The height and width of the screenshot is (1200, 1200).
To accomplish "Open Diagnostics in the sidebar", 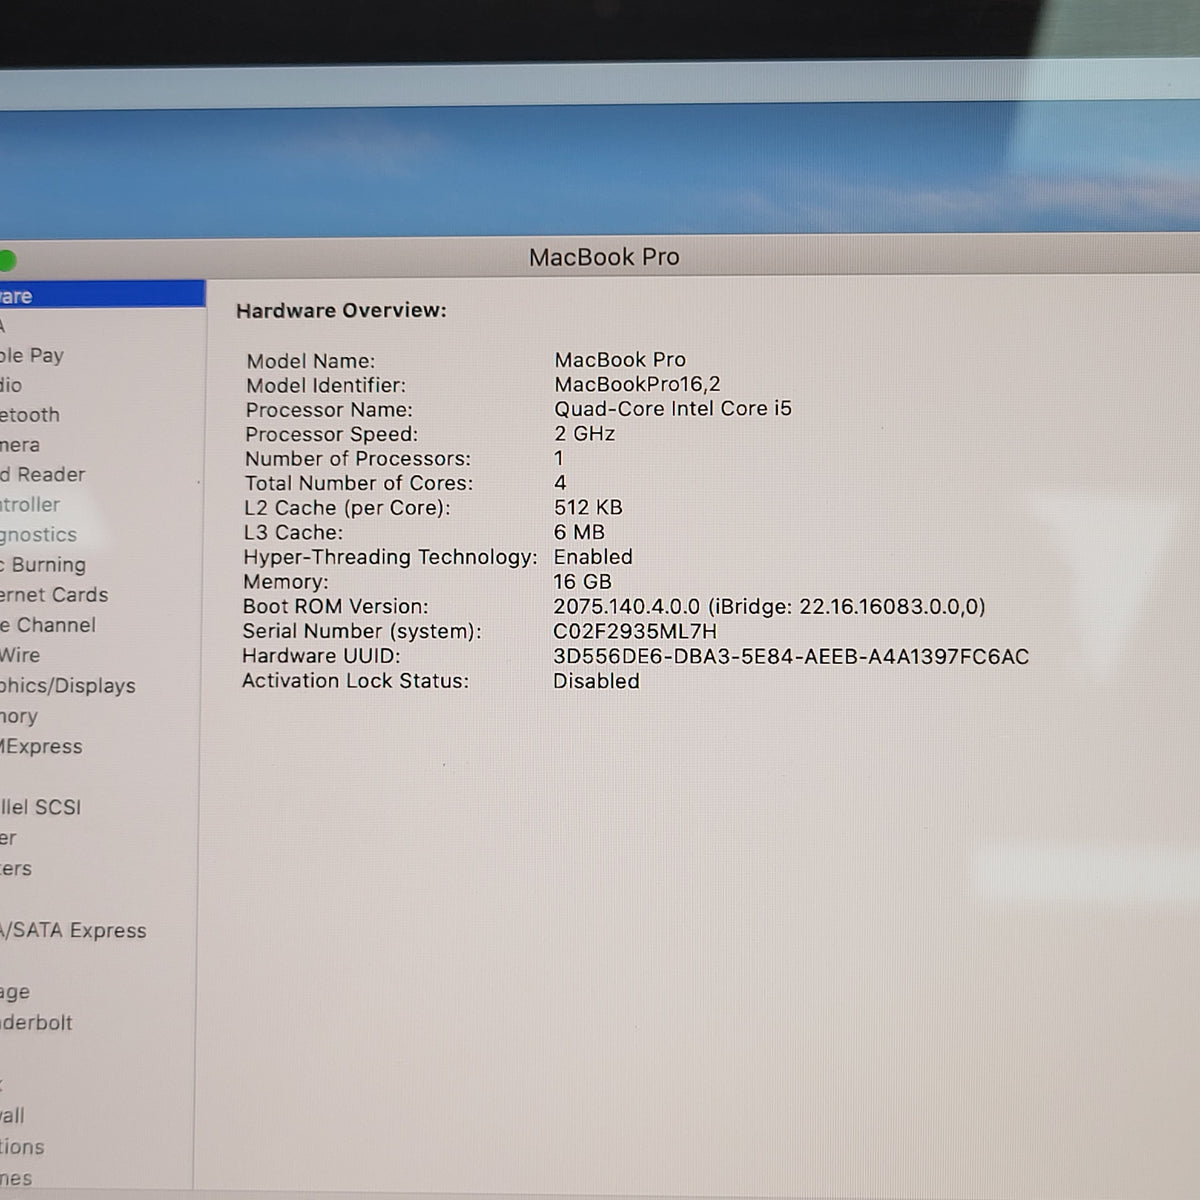I will point(38,535).
